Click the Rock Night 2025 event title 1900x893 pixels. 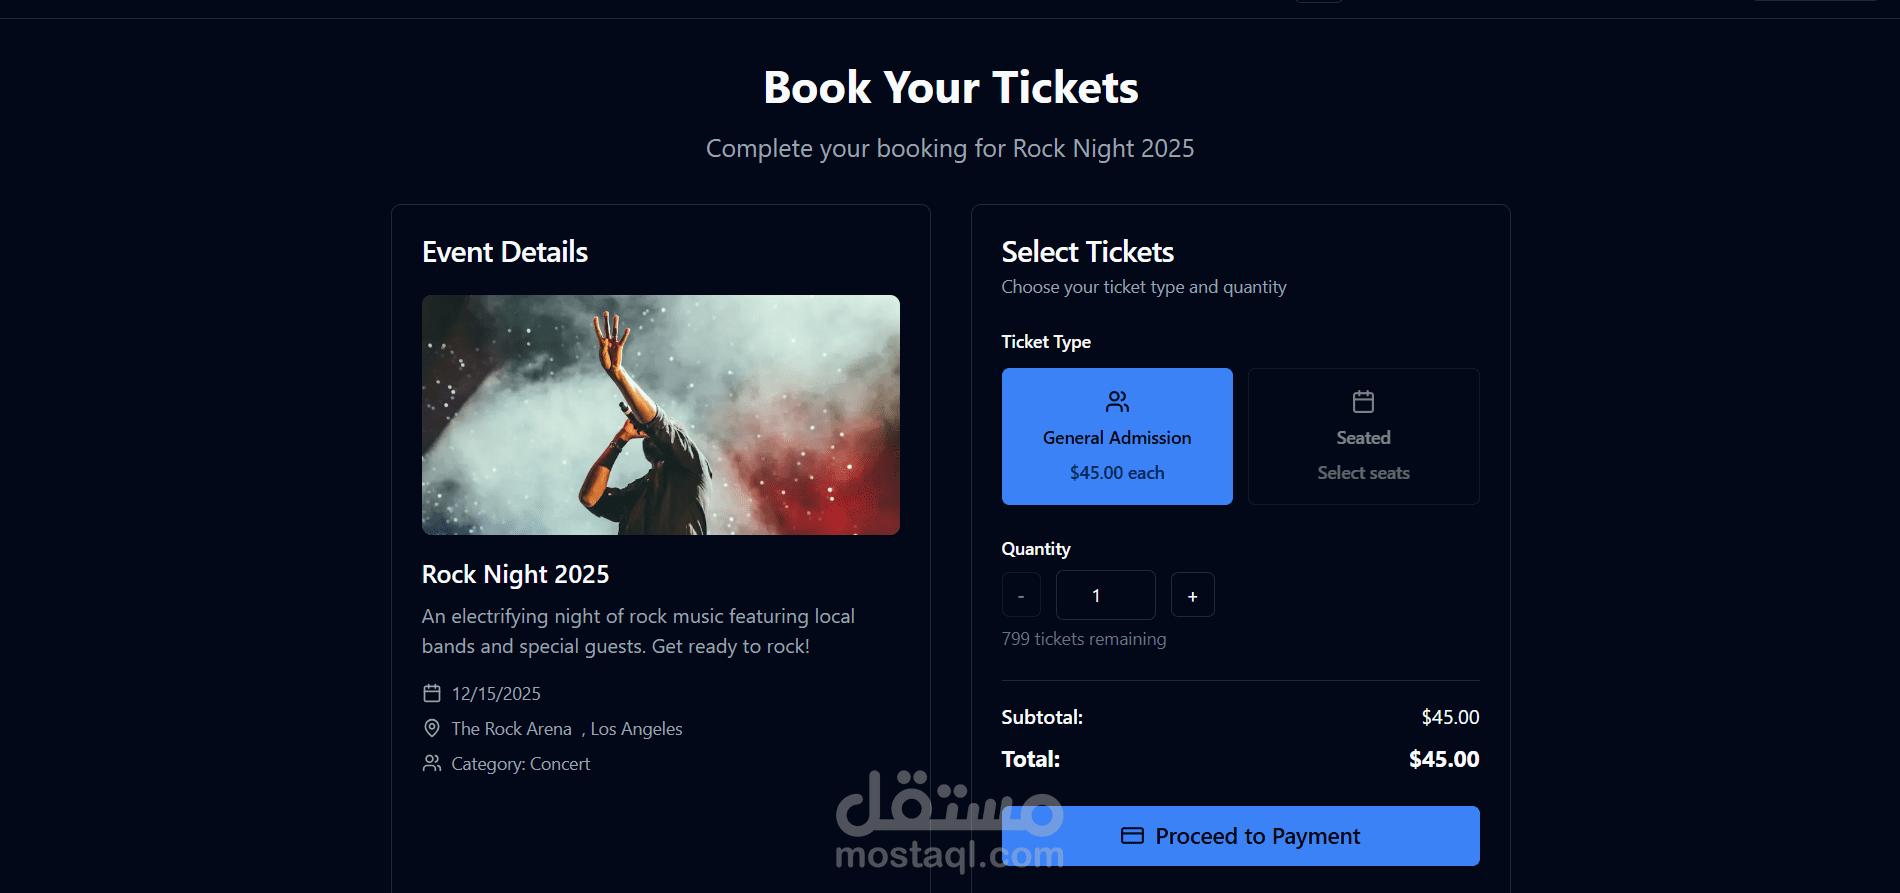[515, 574]
